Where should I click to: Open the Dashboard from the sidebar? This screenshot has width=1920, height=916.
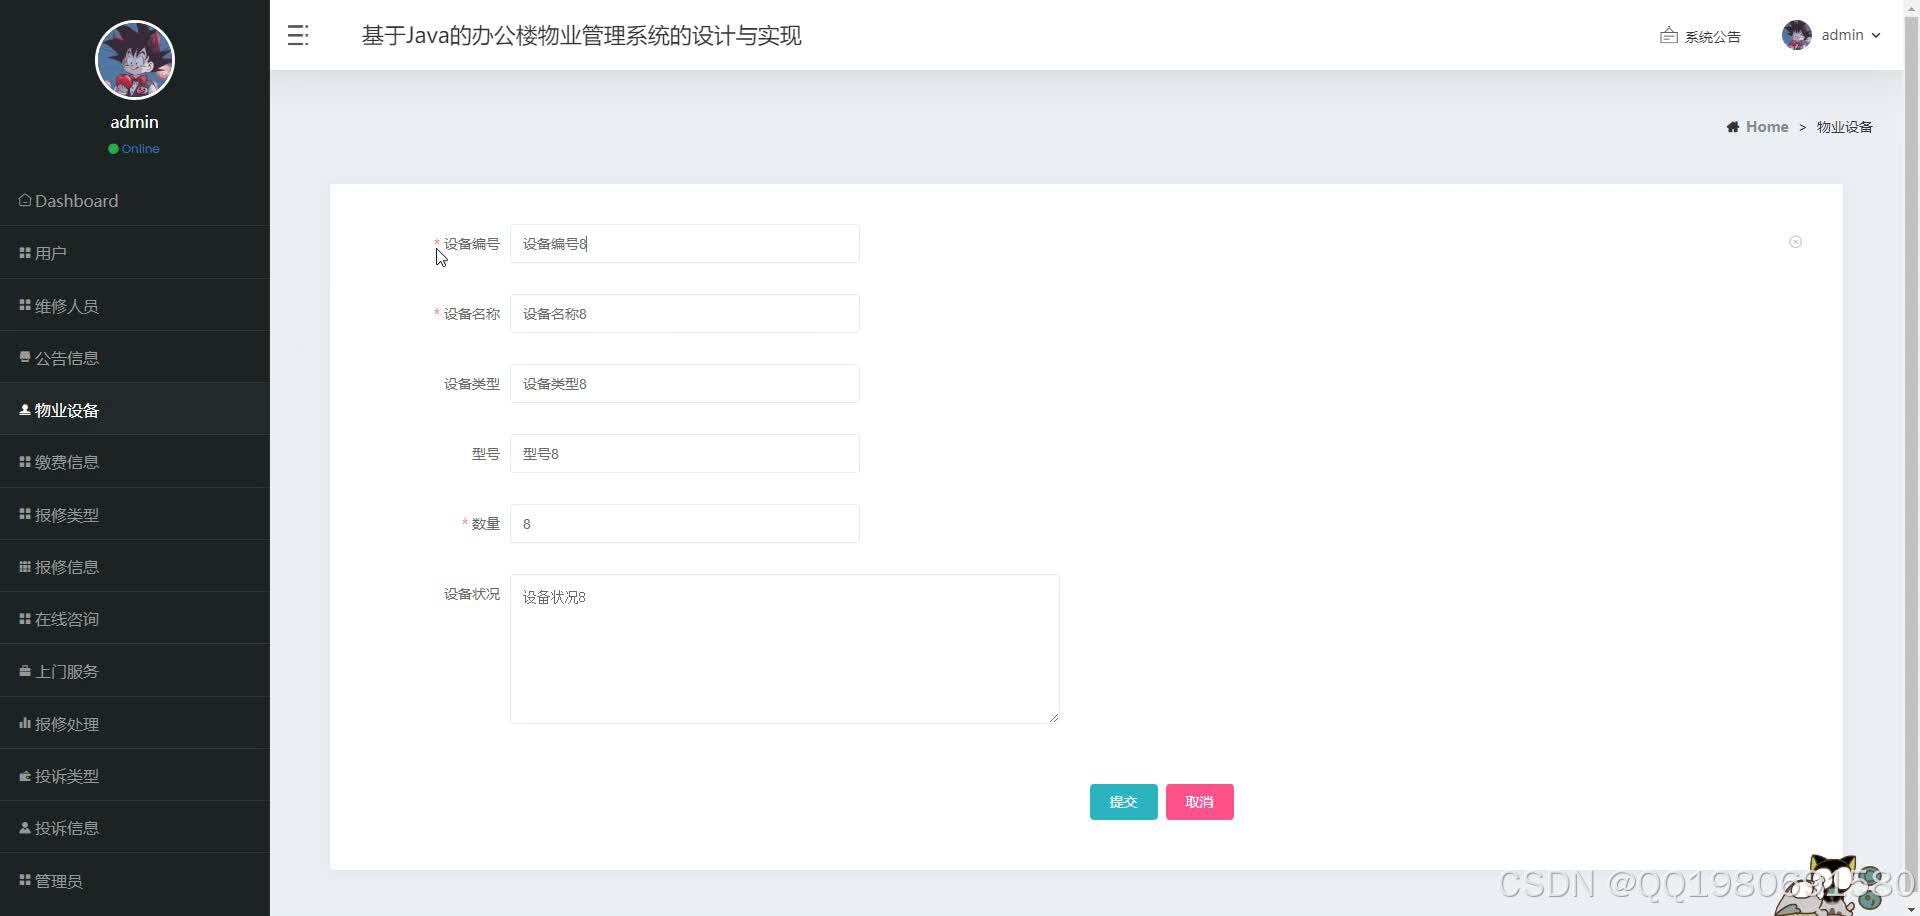tap(75, 201)
